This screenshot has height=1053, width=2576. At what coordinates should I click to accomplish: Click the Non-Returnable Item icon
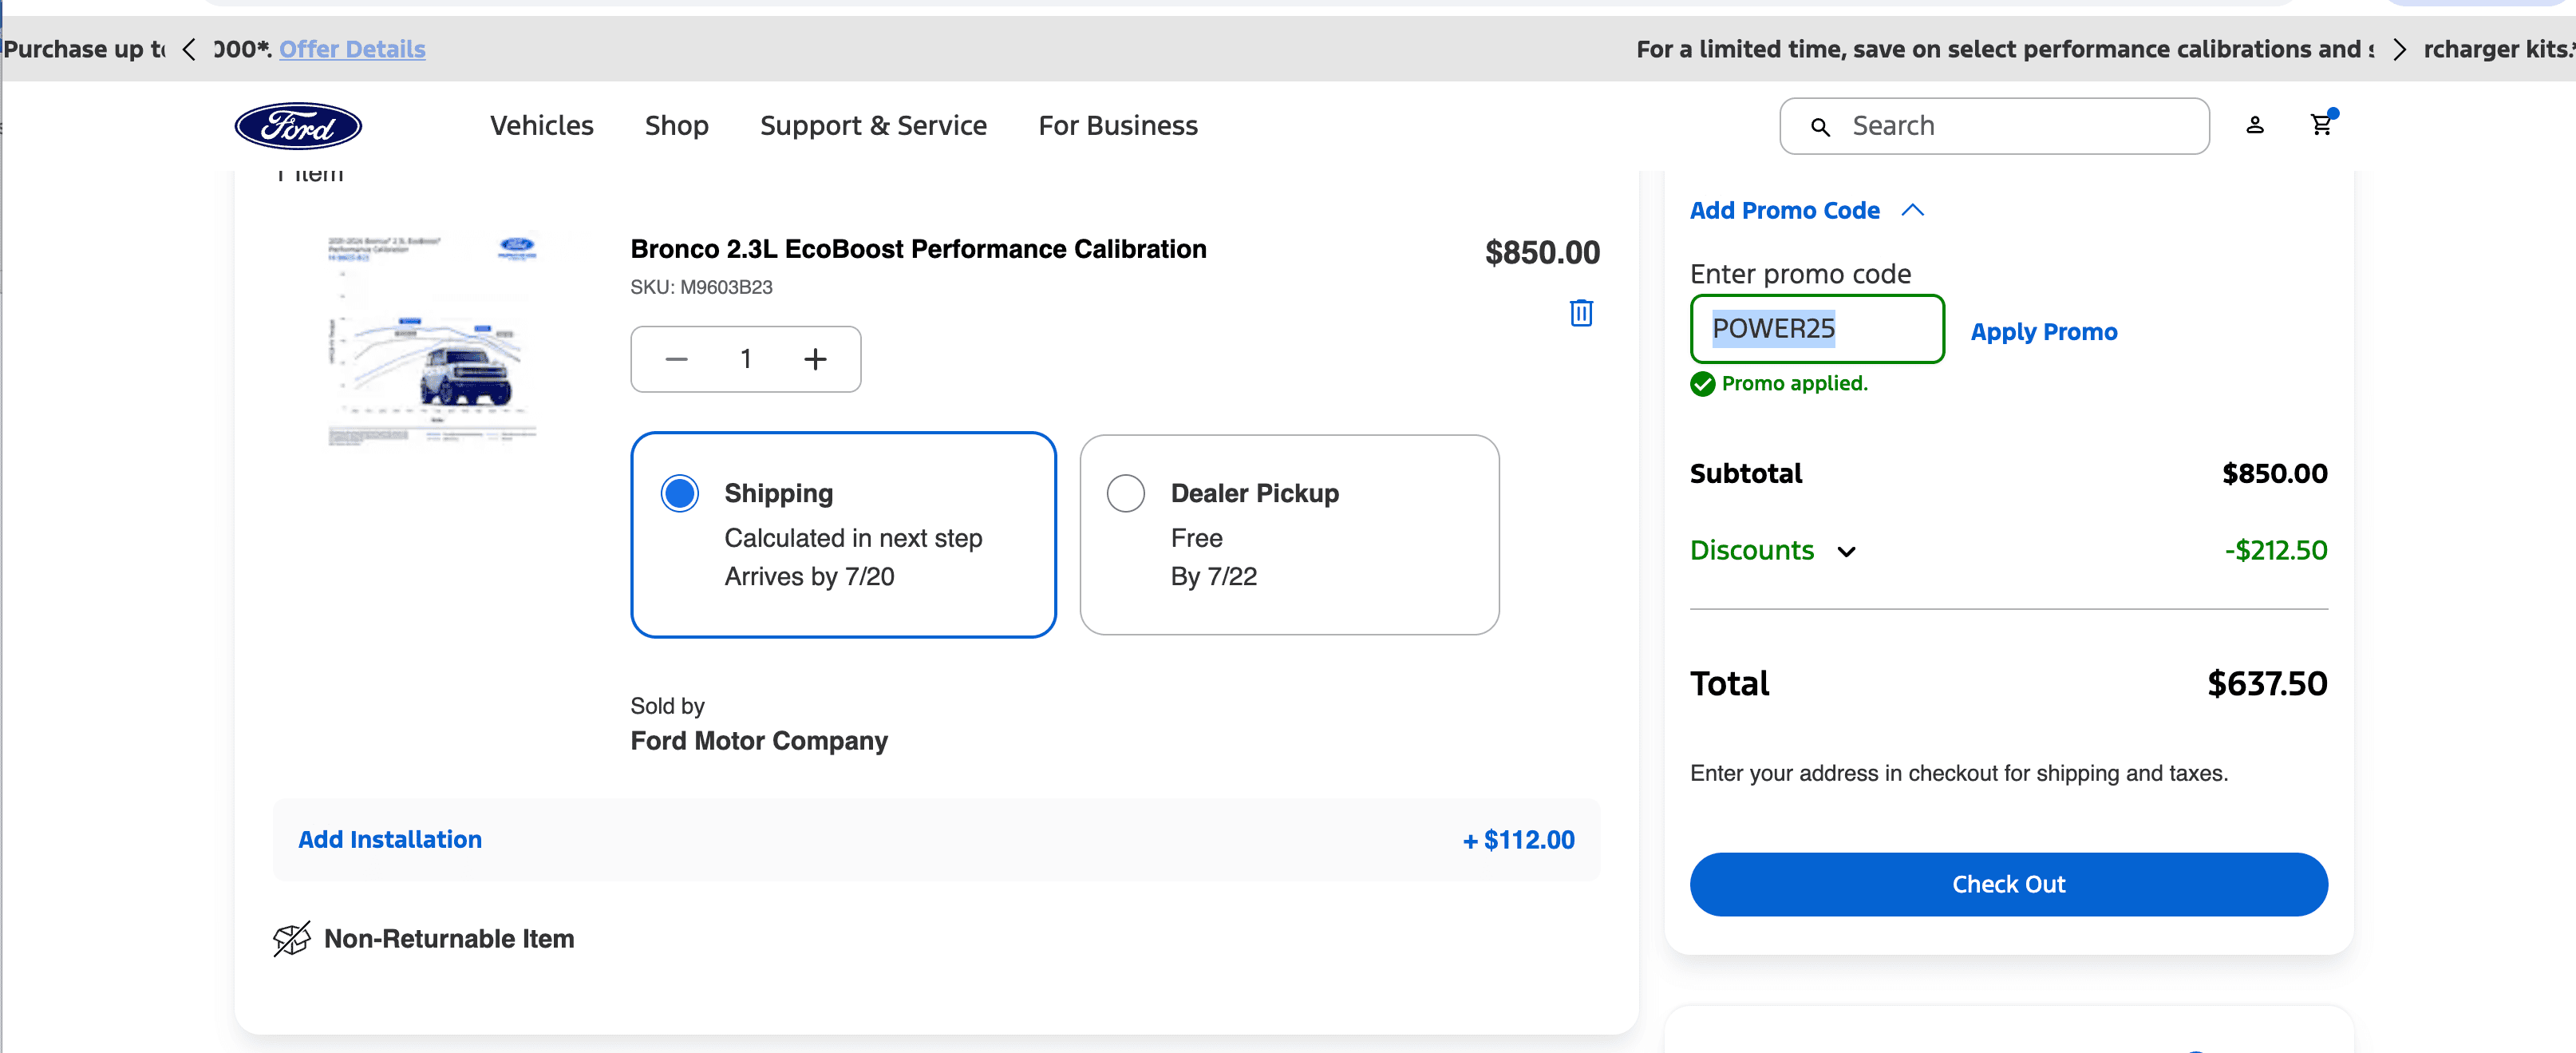(292, 939)
